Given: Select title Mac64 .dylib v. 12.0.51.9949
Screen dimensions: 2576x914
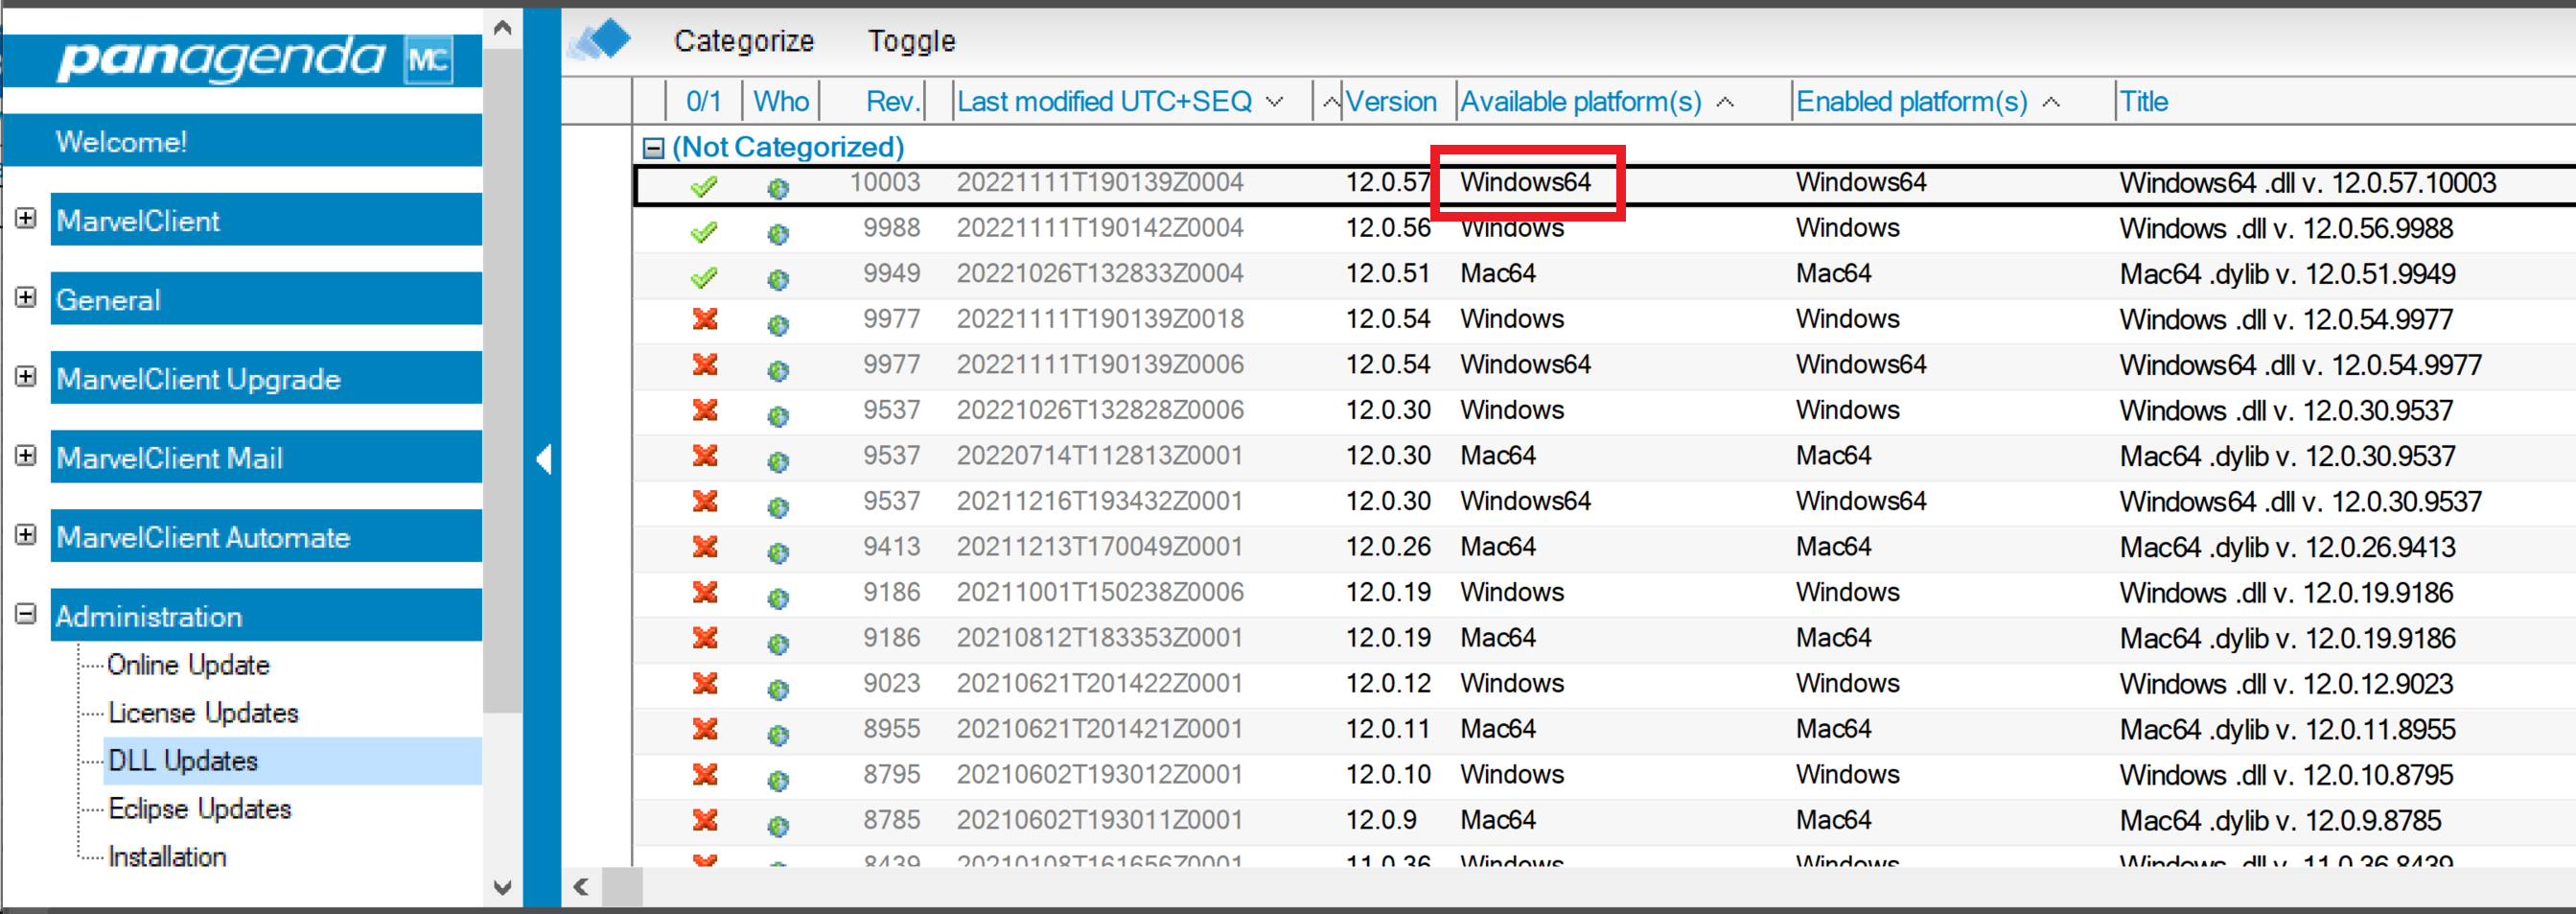Looking at the screenshot, I should [x=2287, y=274].
